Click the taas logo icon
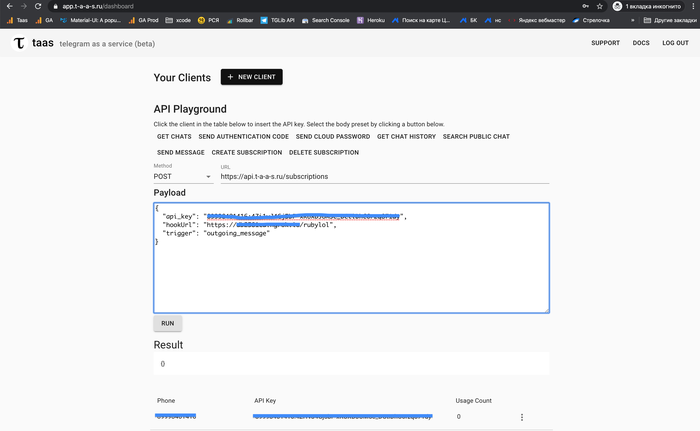 click(x=19, y=43)
